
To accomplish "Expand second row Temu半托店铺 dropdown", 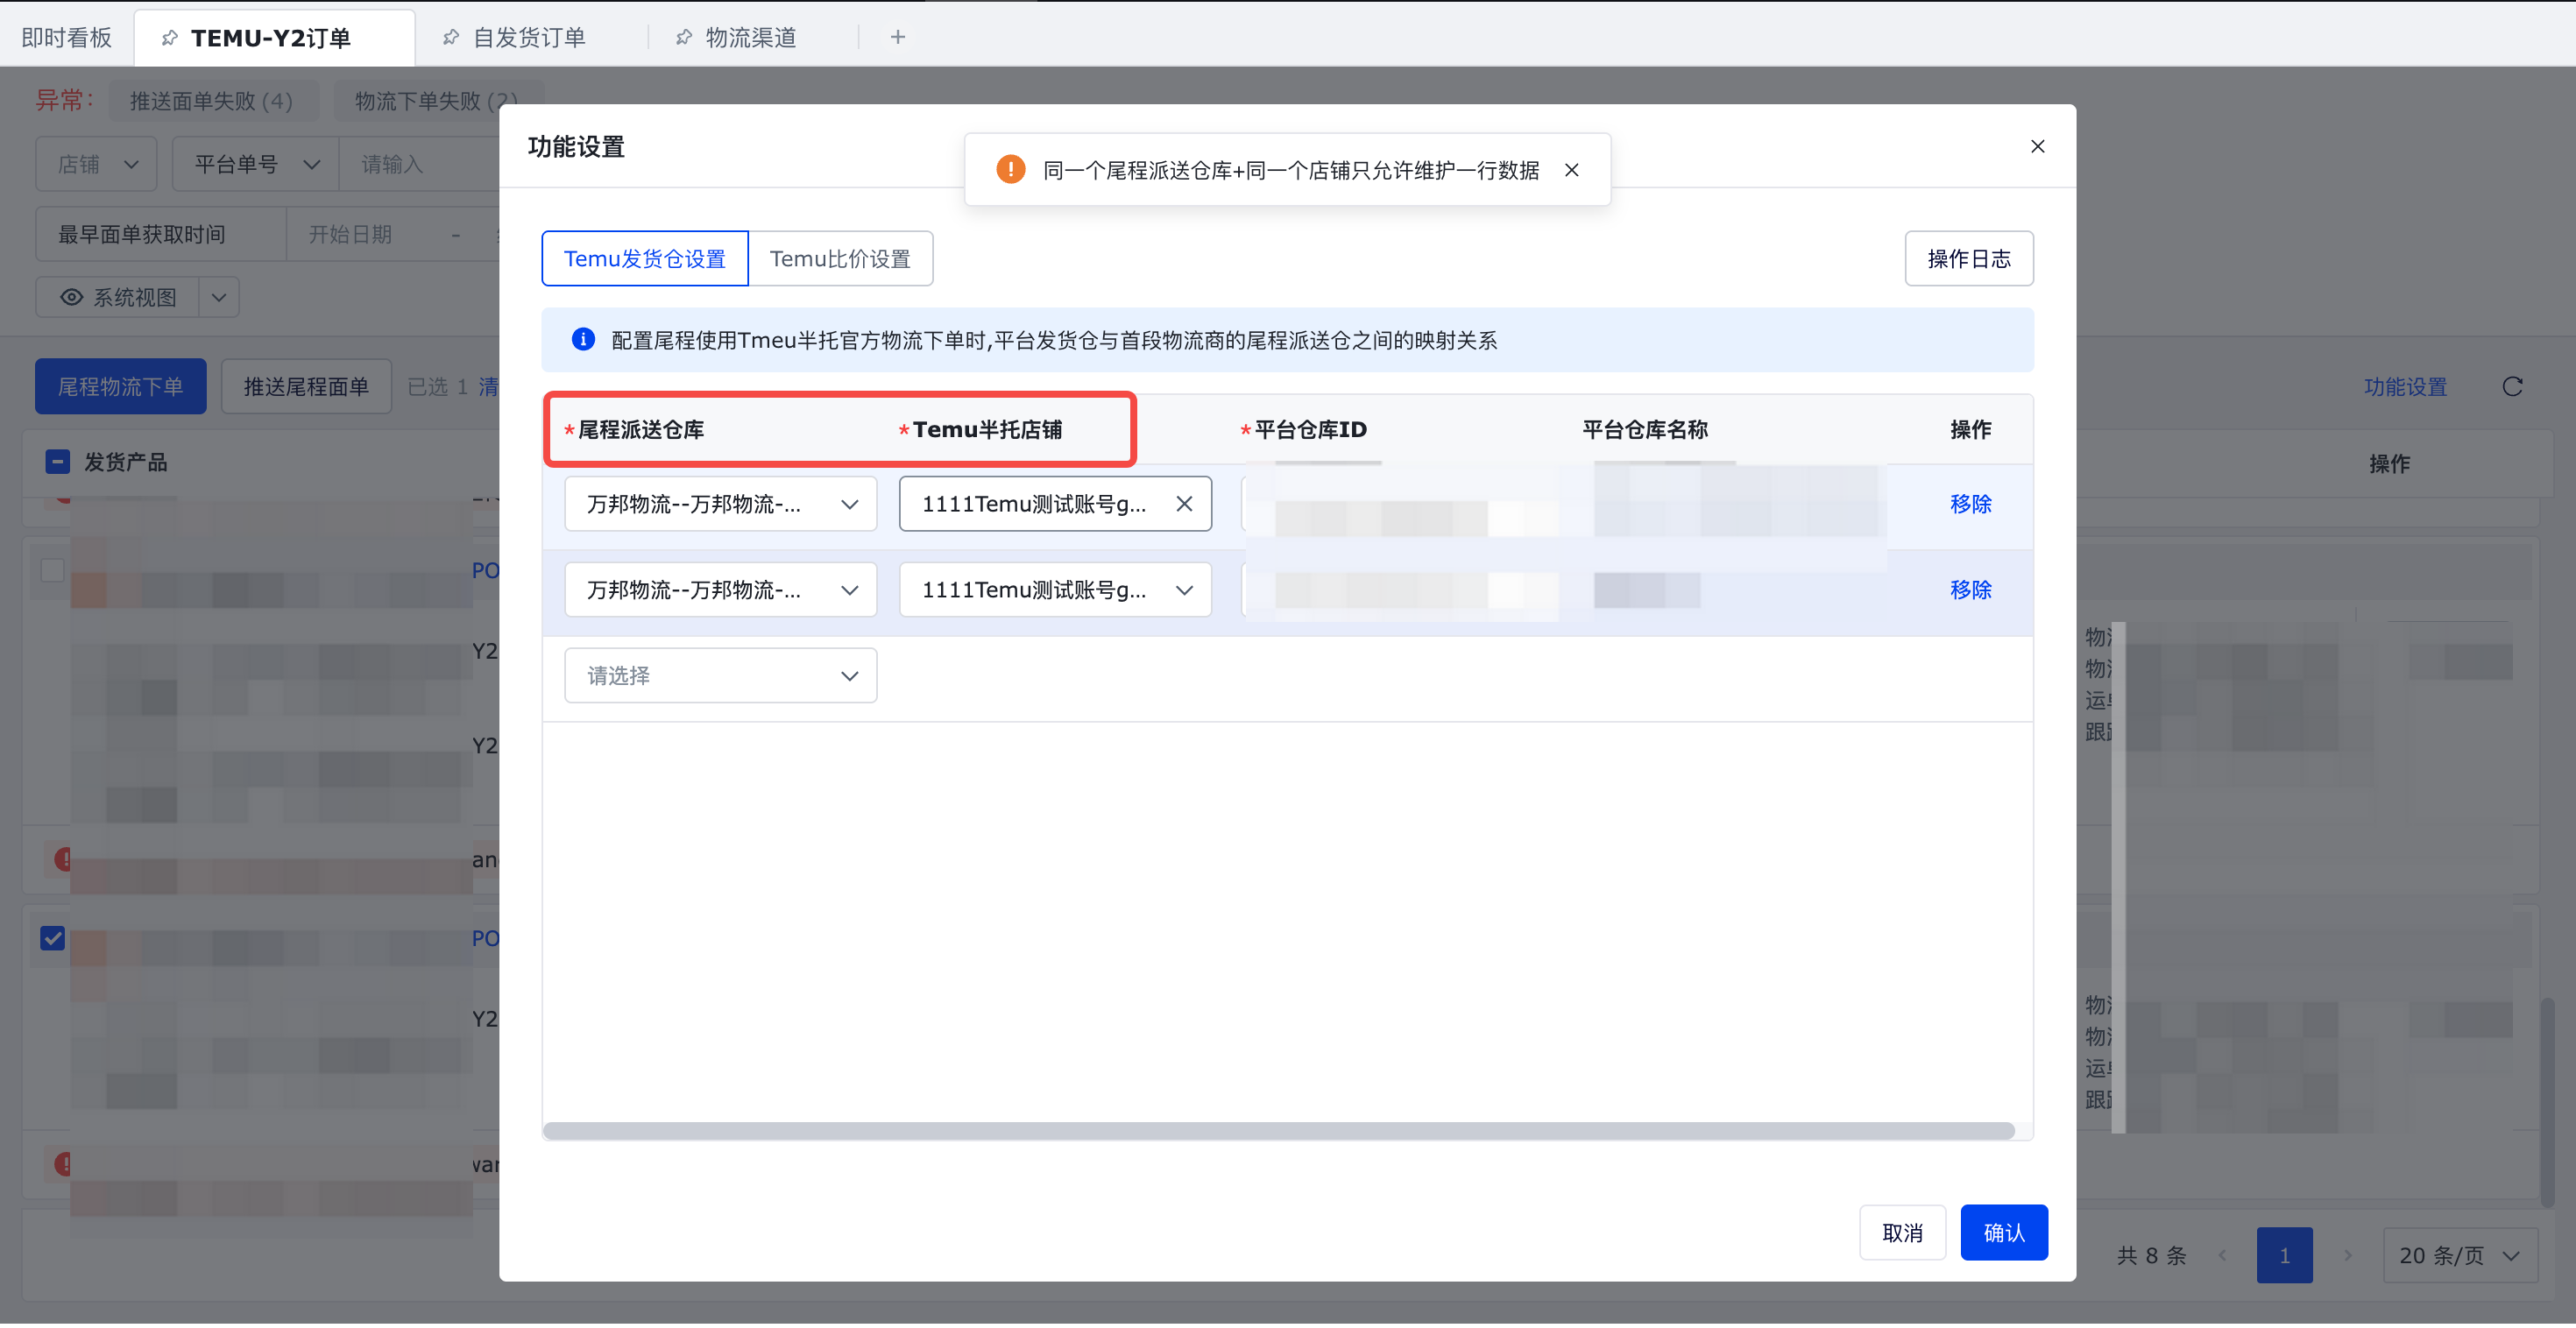I will [x=1055, y=590].
